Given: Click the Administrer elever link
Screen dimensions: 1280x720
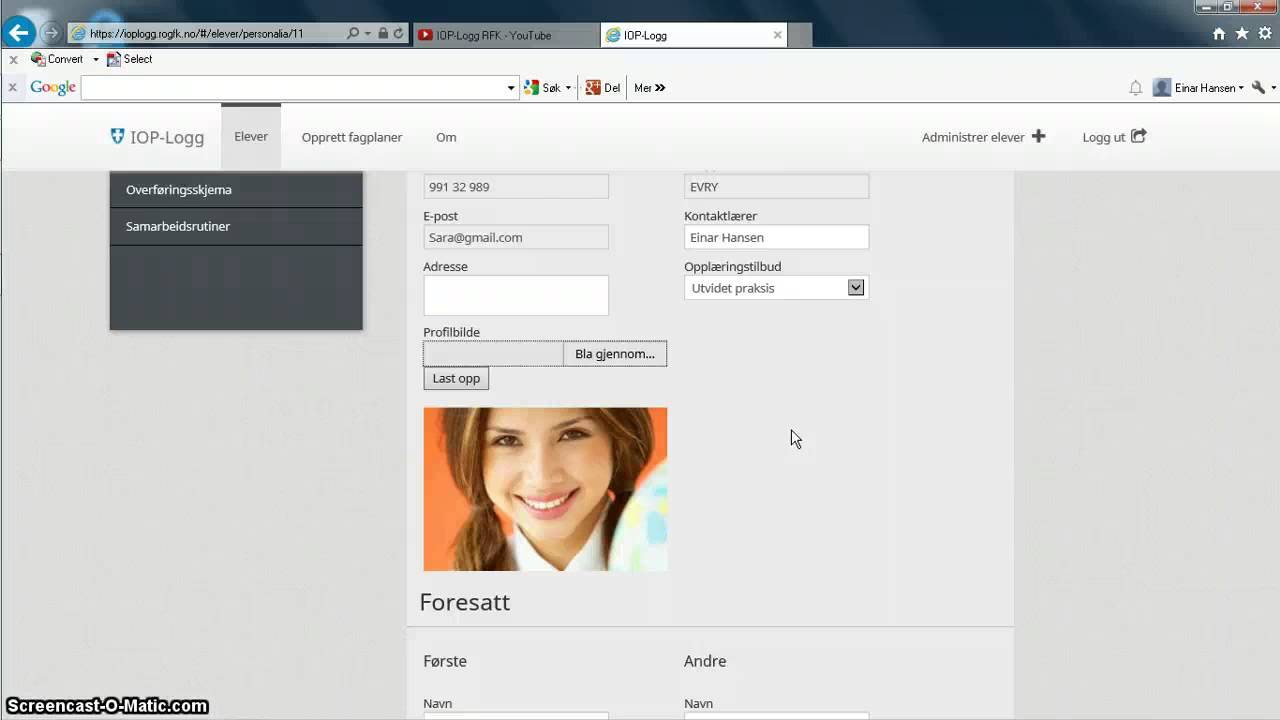Looking at the screenshot, I should (x=973, y=137).
